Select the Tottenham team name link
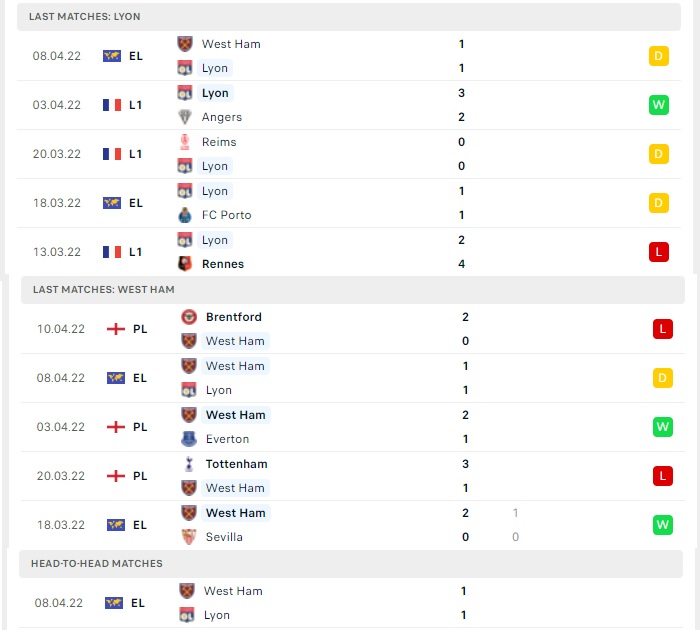Screen dimensions: 700x630 [237, 464]
